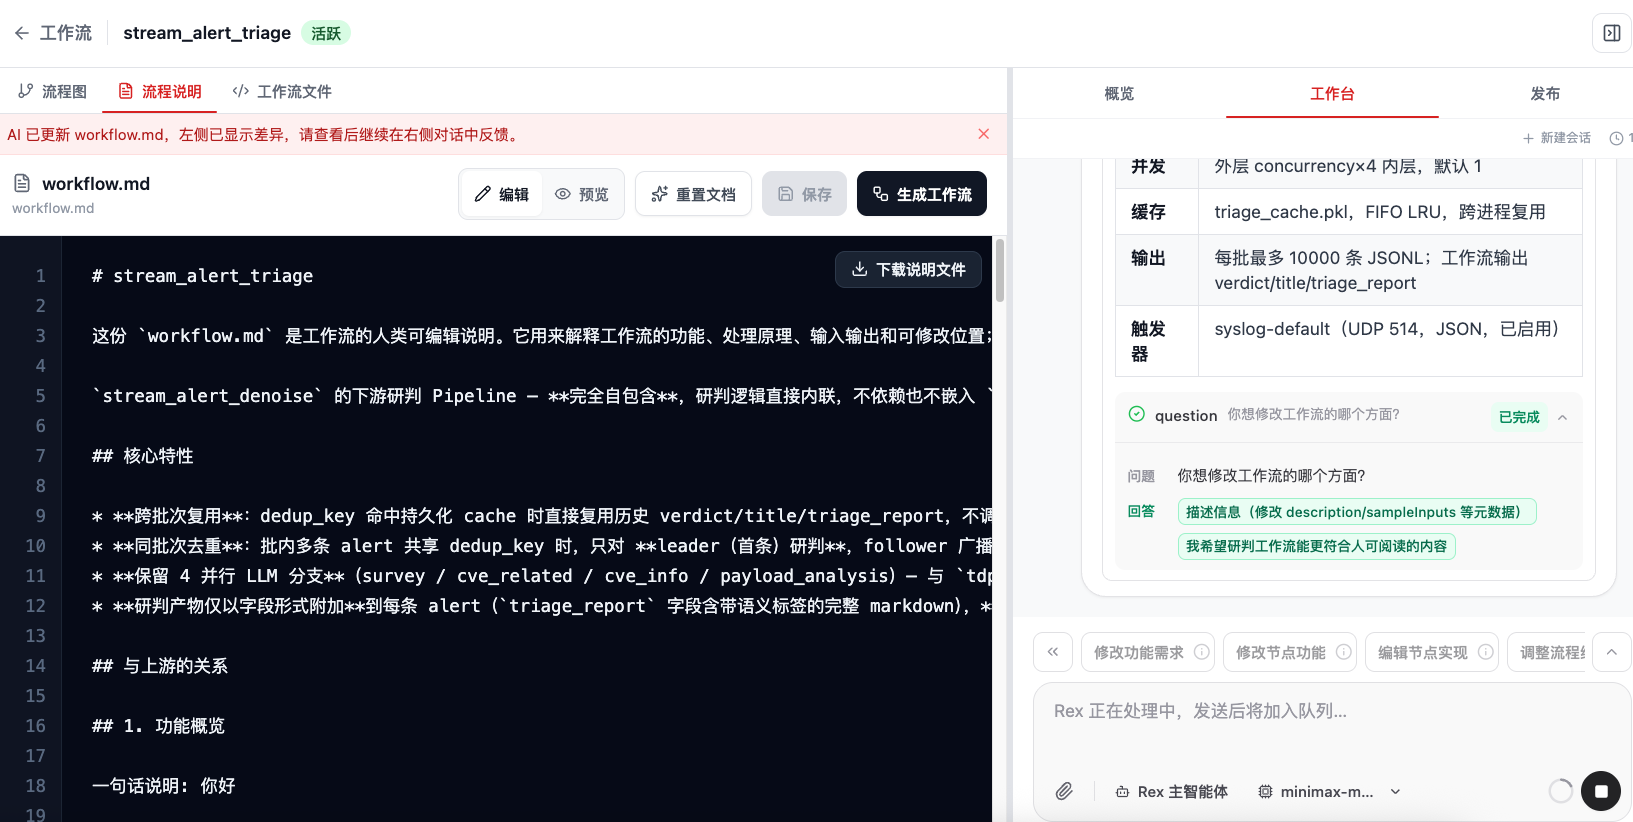
Task: Click the 一句话说明：你好 line
Action: [x=164, y=786]
